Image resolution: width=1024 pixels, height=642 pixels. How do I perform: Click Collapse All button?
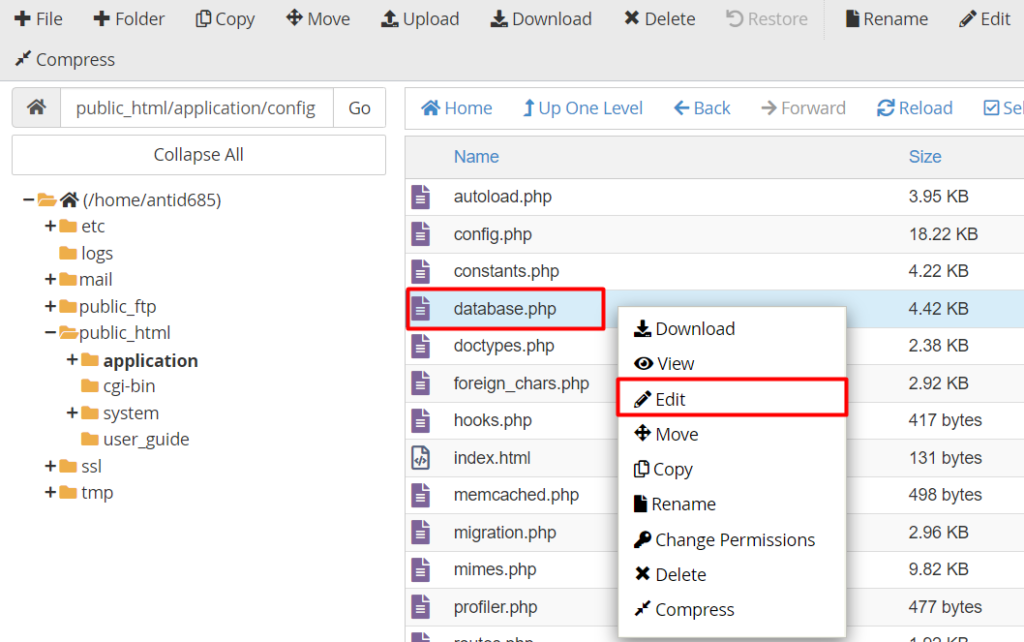click(x=199, y=155)
